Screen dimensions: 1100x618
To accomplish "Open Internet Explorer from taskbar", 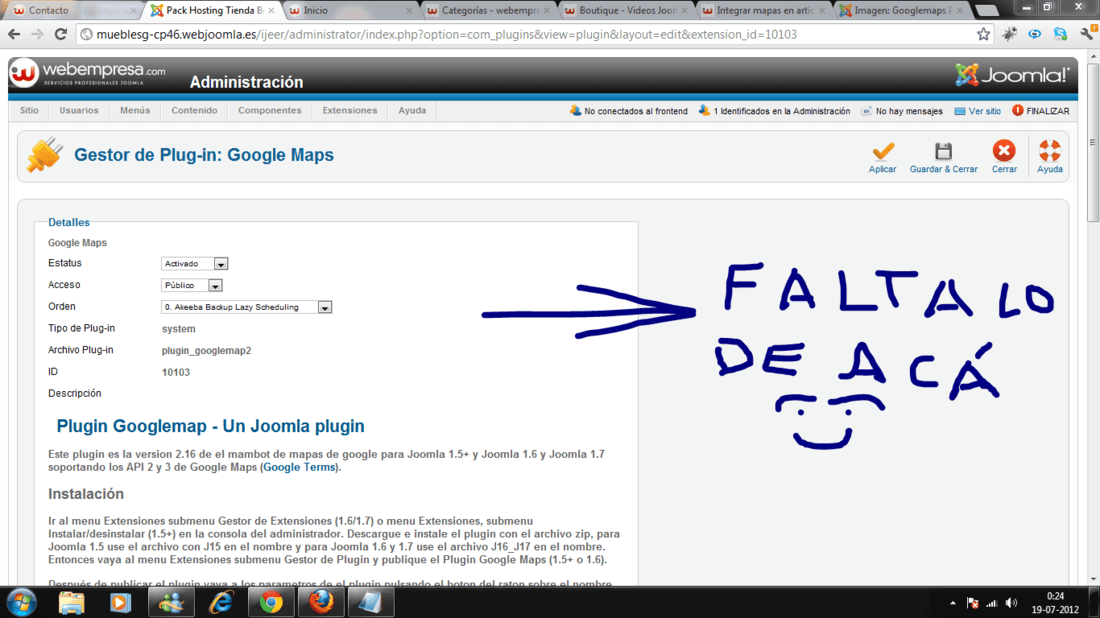I will pyautogui.click(x=221, y=603).
